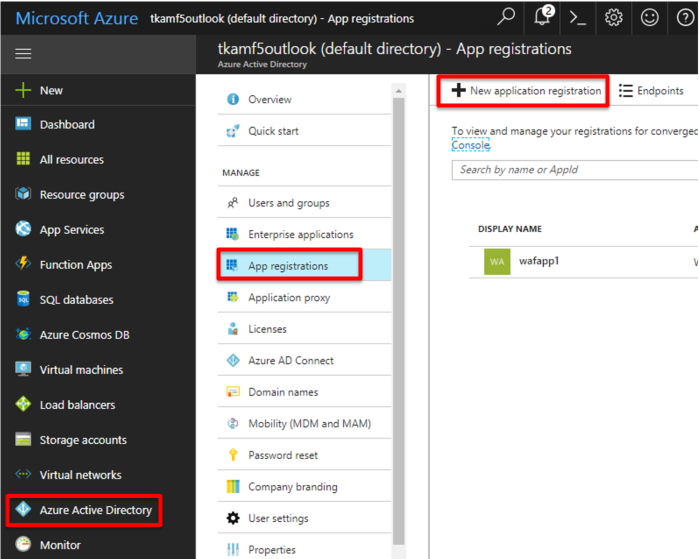This screenshot has height=559, width=699.
Task: Click the Search by name or AppId field
Action: (x=575, y=170)
